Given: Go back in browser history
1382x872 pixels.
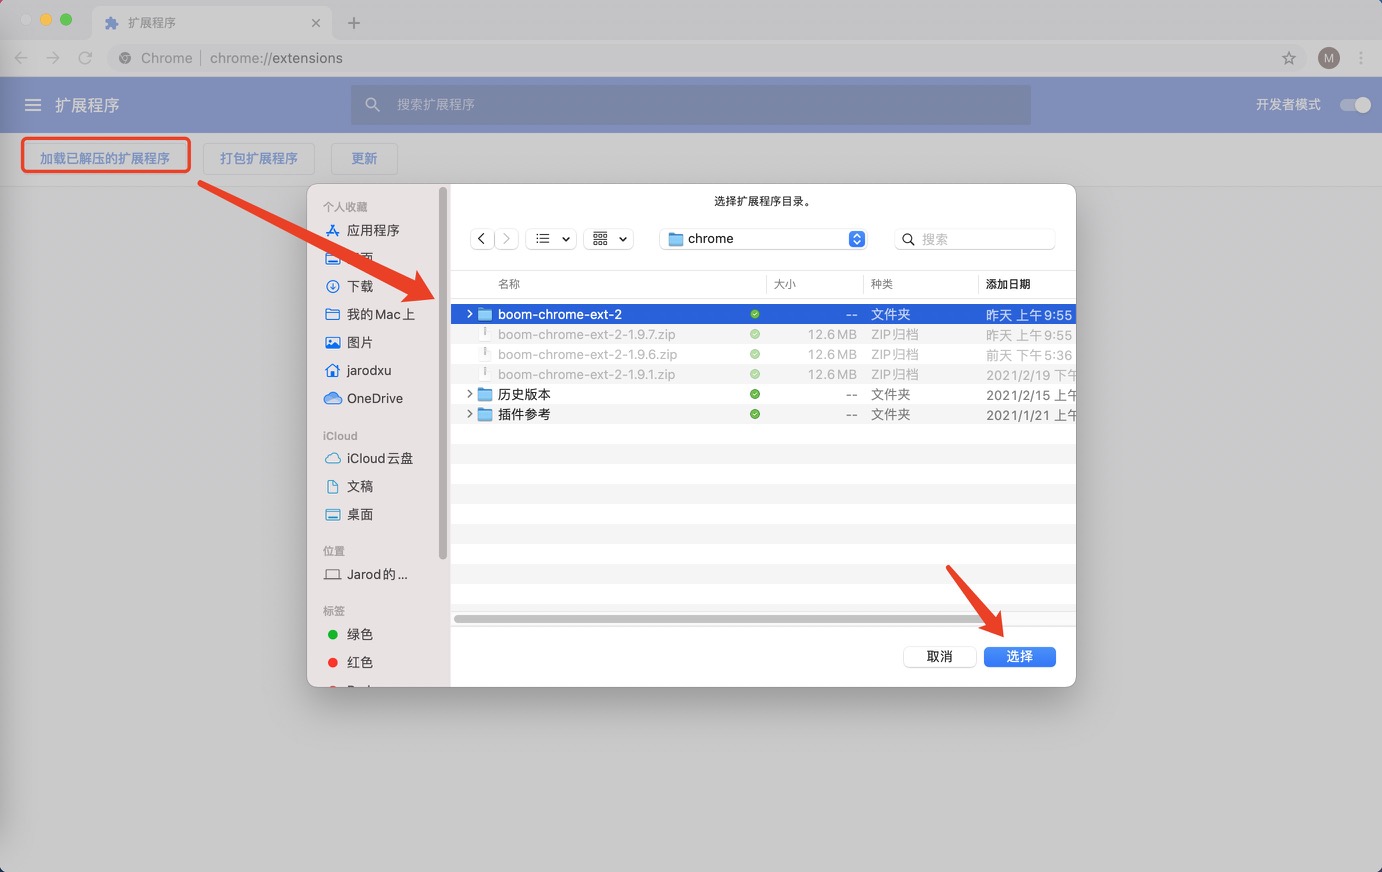Looking at the screenshot, I should pyautogui.click(x=21, y=58).
